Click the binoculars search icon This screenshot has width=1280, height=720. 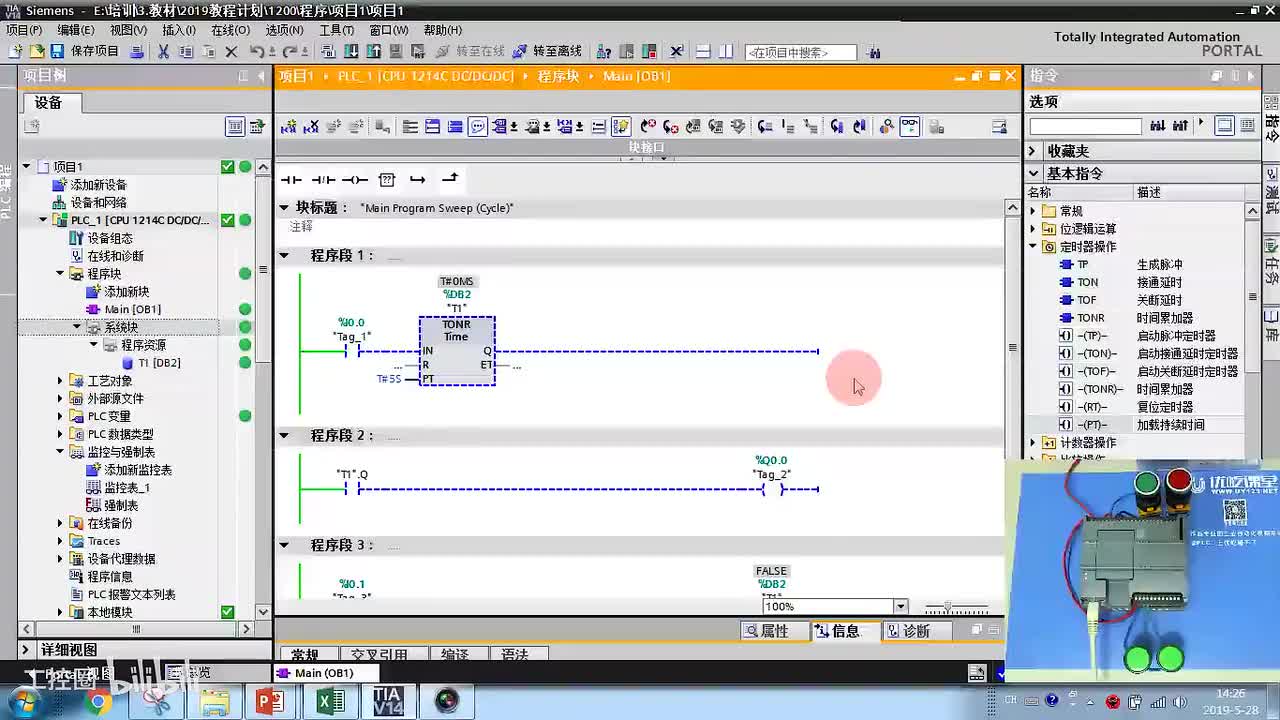coord(874,52)
